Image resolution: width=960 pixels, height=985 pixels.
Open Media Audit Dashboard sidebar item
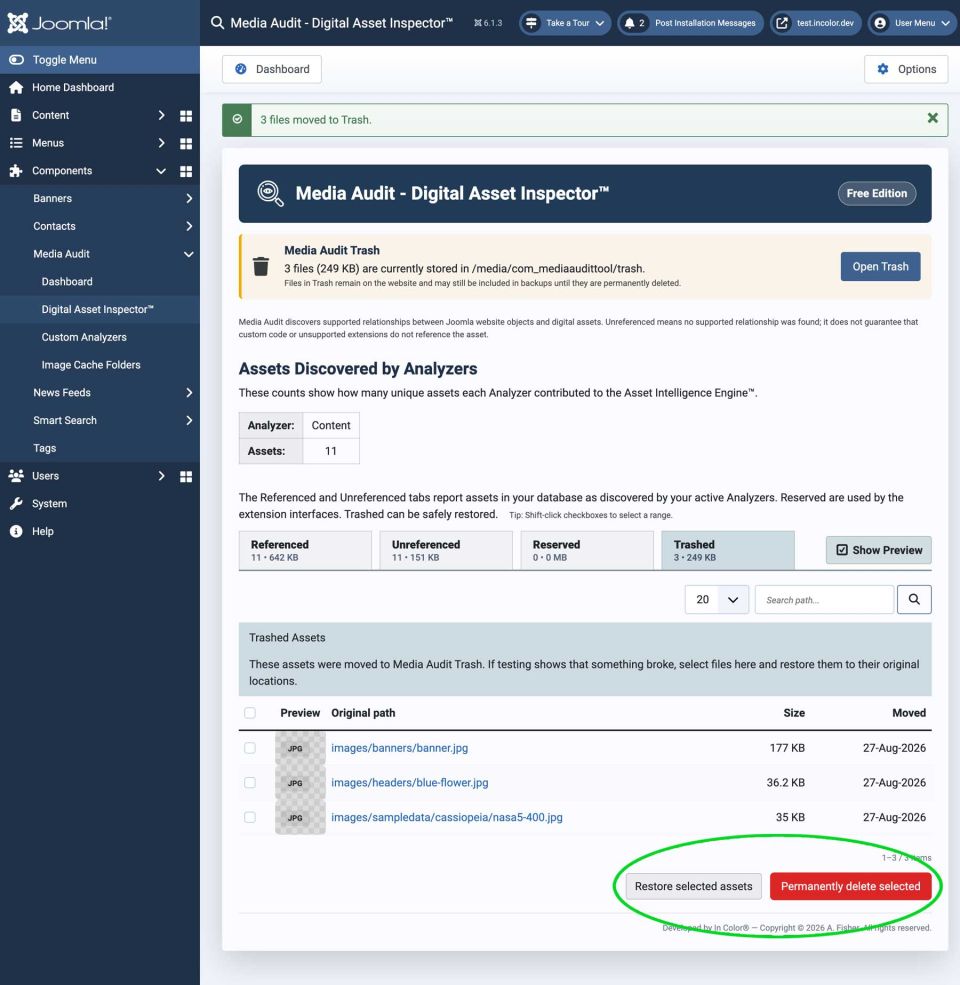click(x=67, y=281)
